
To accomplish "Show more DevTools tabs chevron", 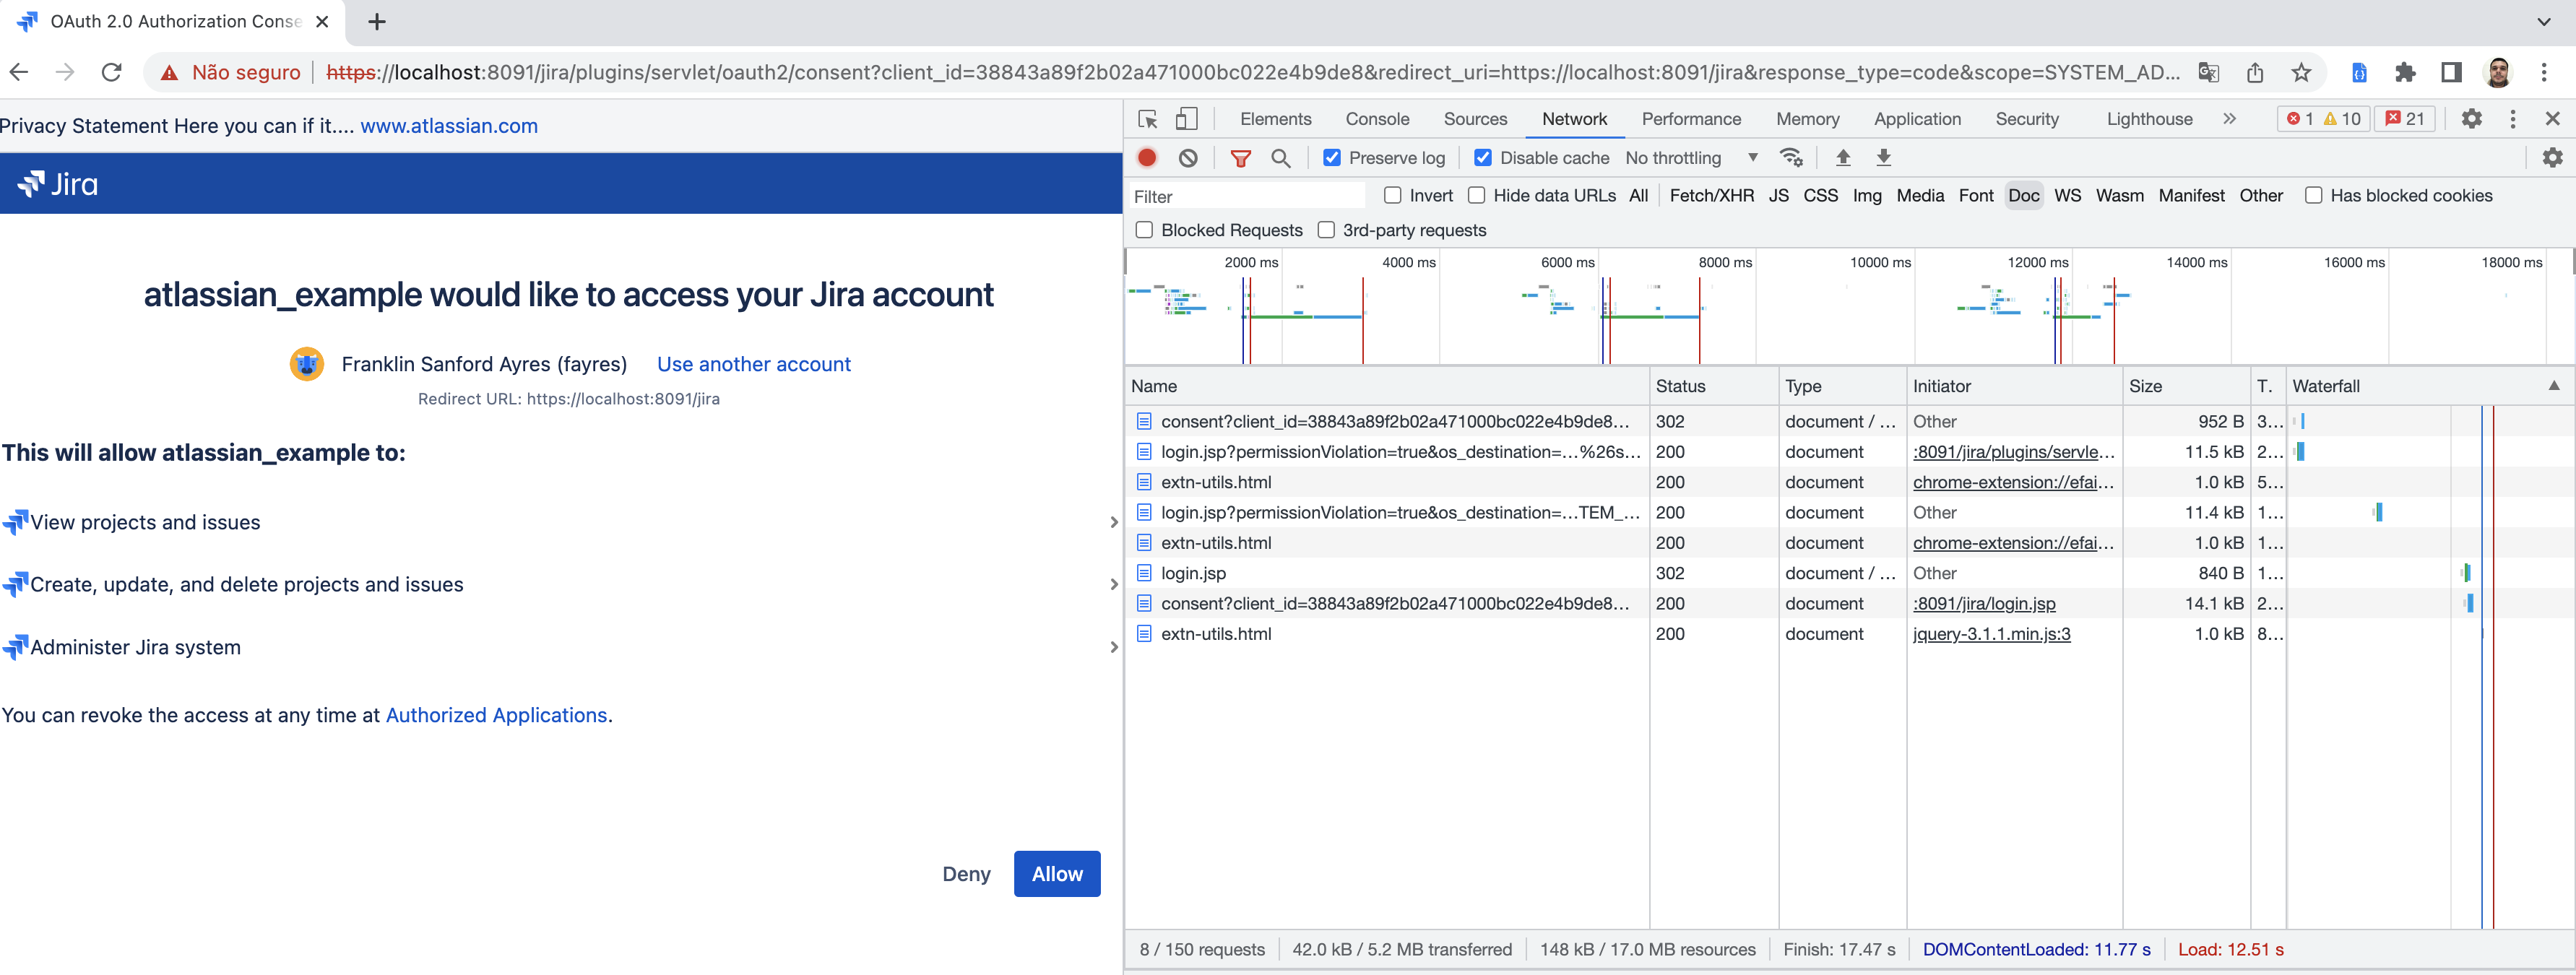I will [2229, 119].
